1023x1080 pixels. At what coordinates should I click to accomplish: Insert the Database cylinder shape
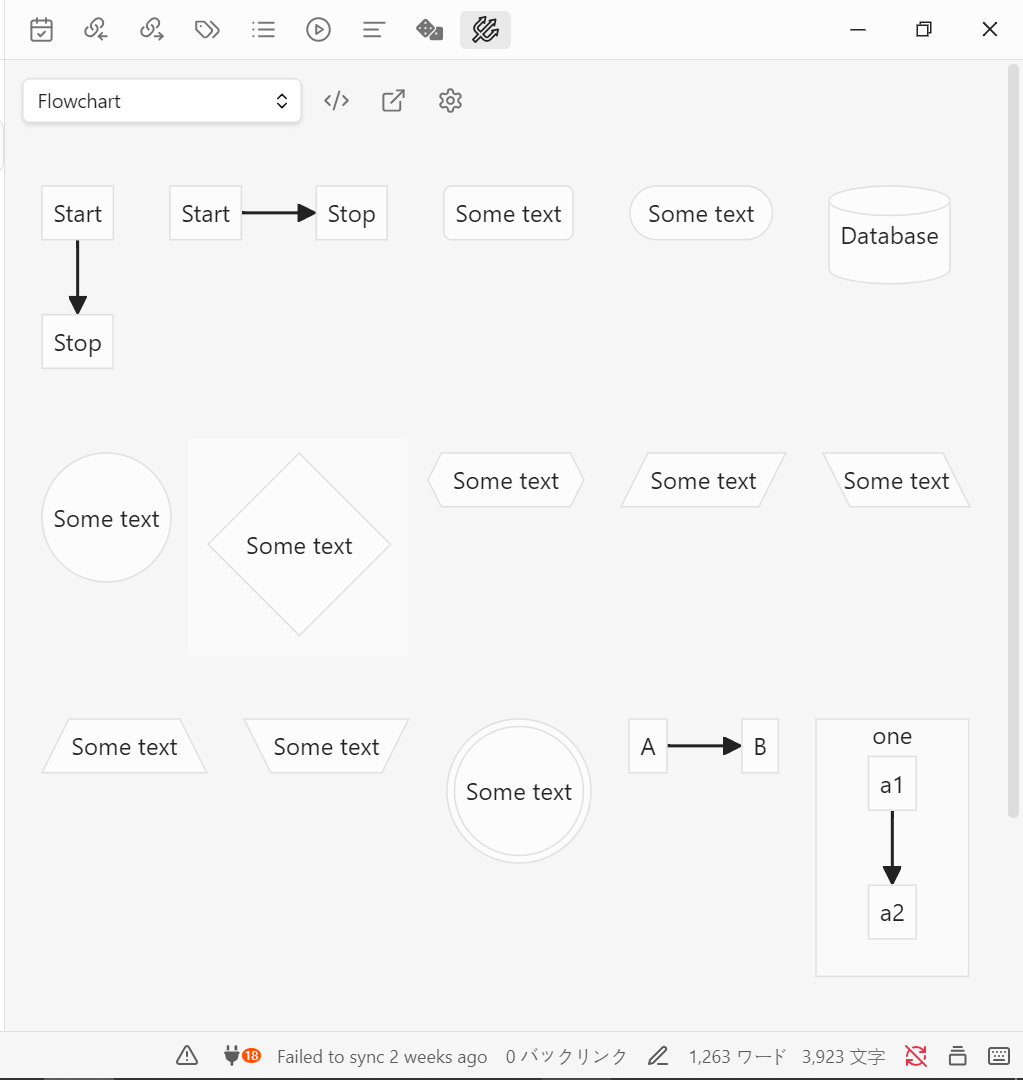pos(889,235)
